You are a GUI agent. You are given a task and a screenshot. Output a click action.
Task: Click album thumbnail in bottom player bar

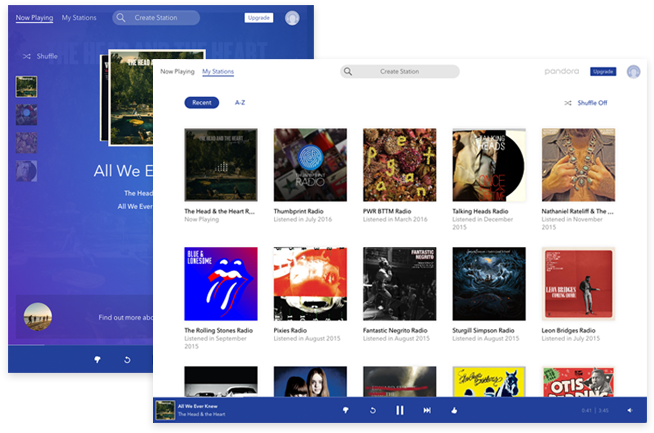click(165, 410)
